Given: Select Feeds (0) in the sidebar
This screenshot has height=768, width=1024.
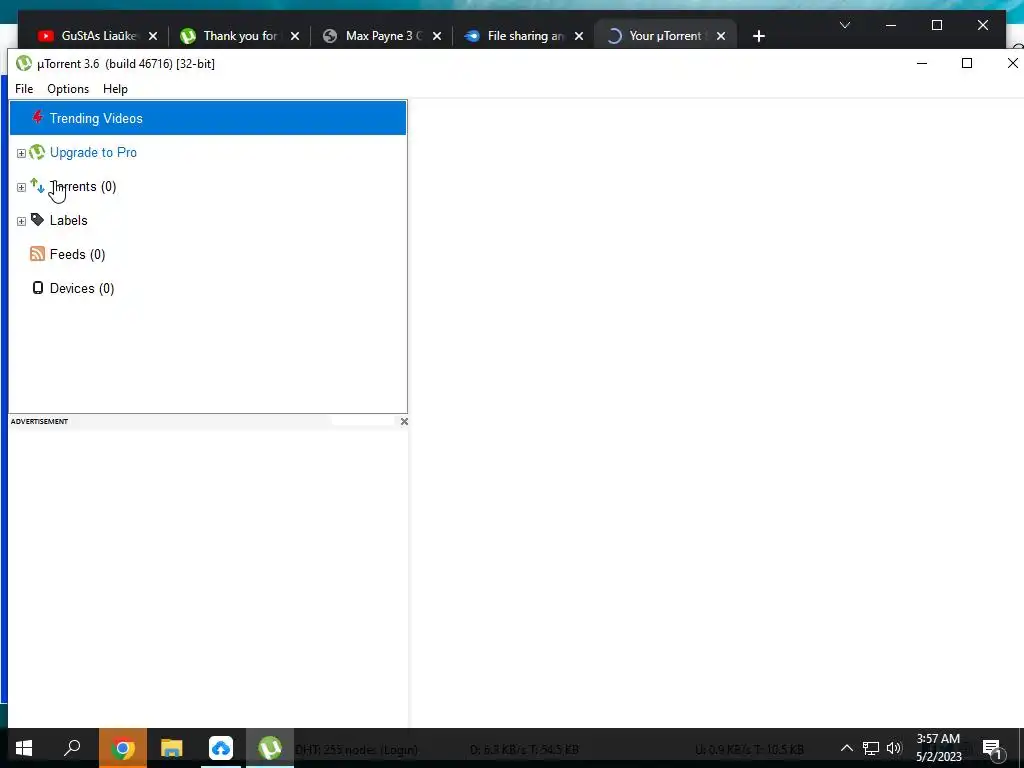Looking at the screenshot, I should coord(78,254).
